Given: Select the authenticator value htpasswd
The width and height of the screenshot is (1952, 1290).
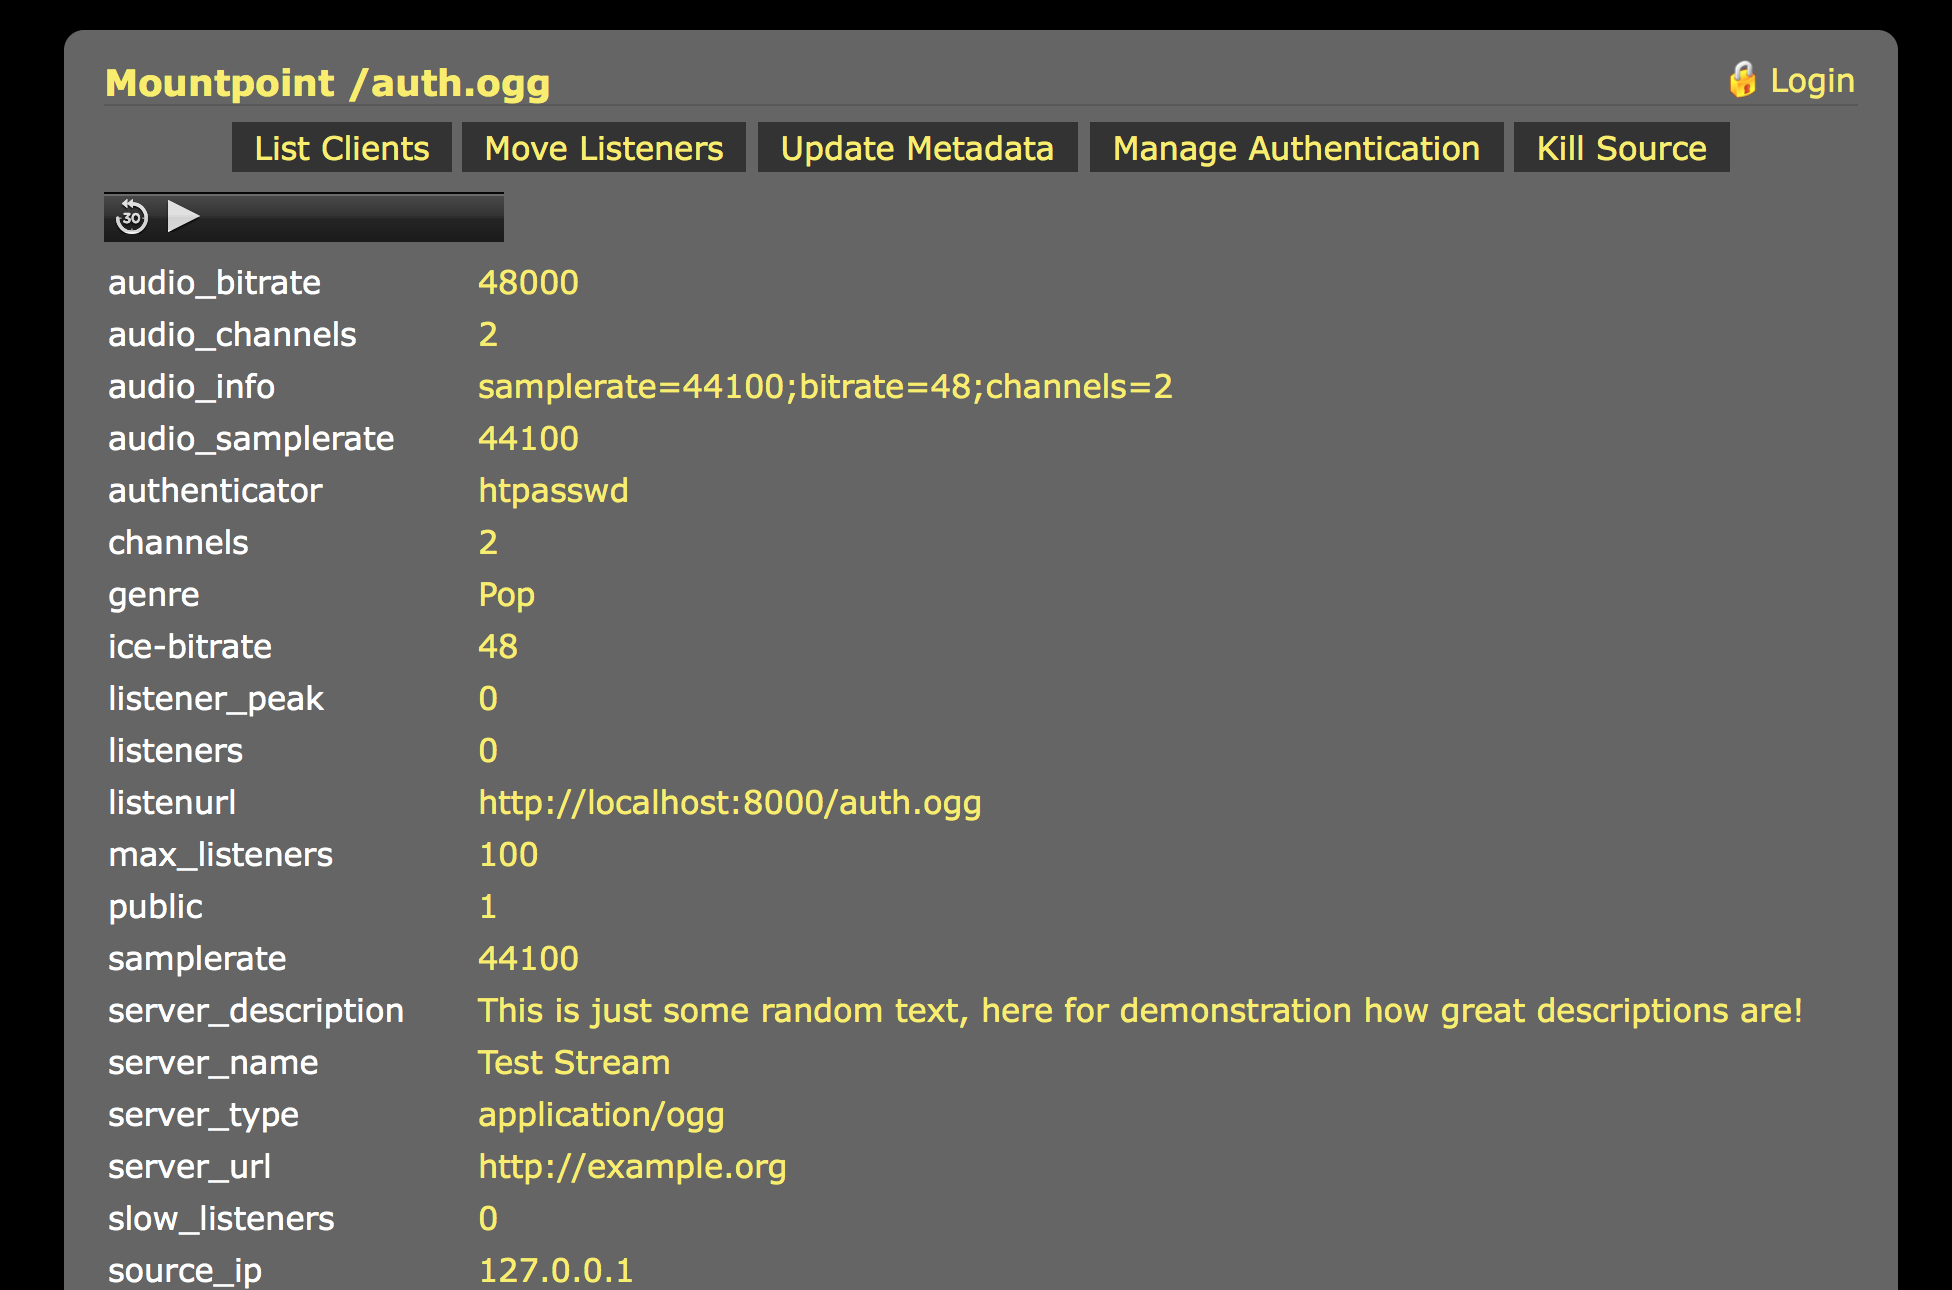Looking at the screenshot, I should click(x=553, y=490).
